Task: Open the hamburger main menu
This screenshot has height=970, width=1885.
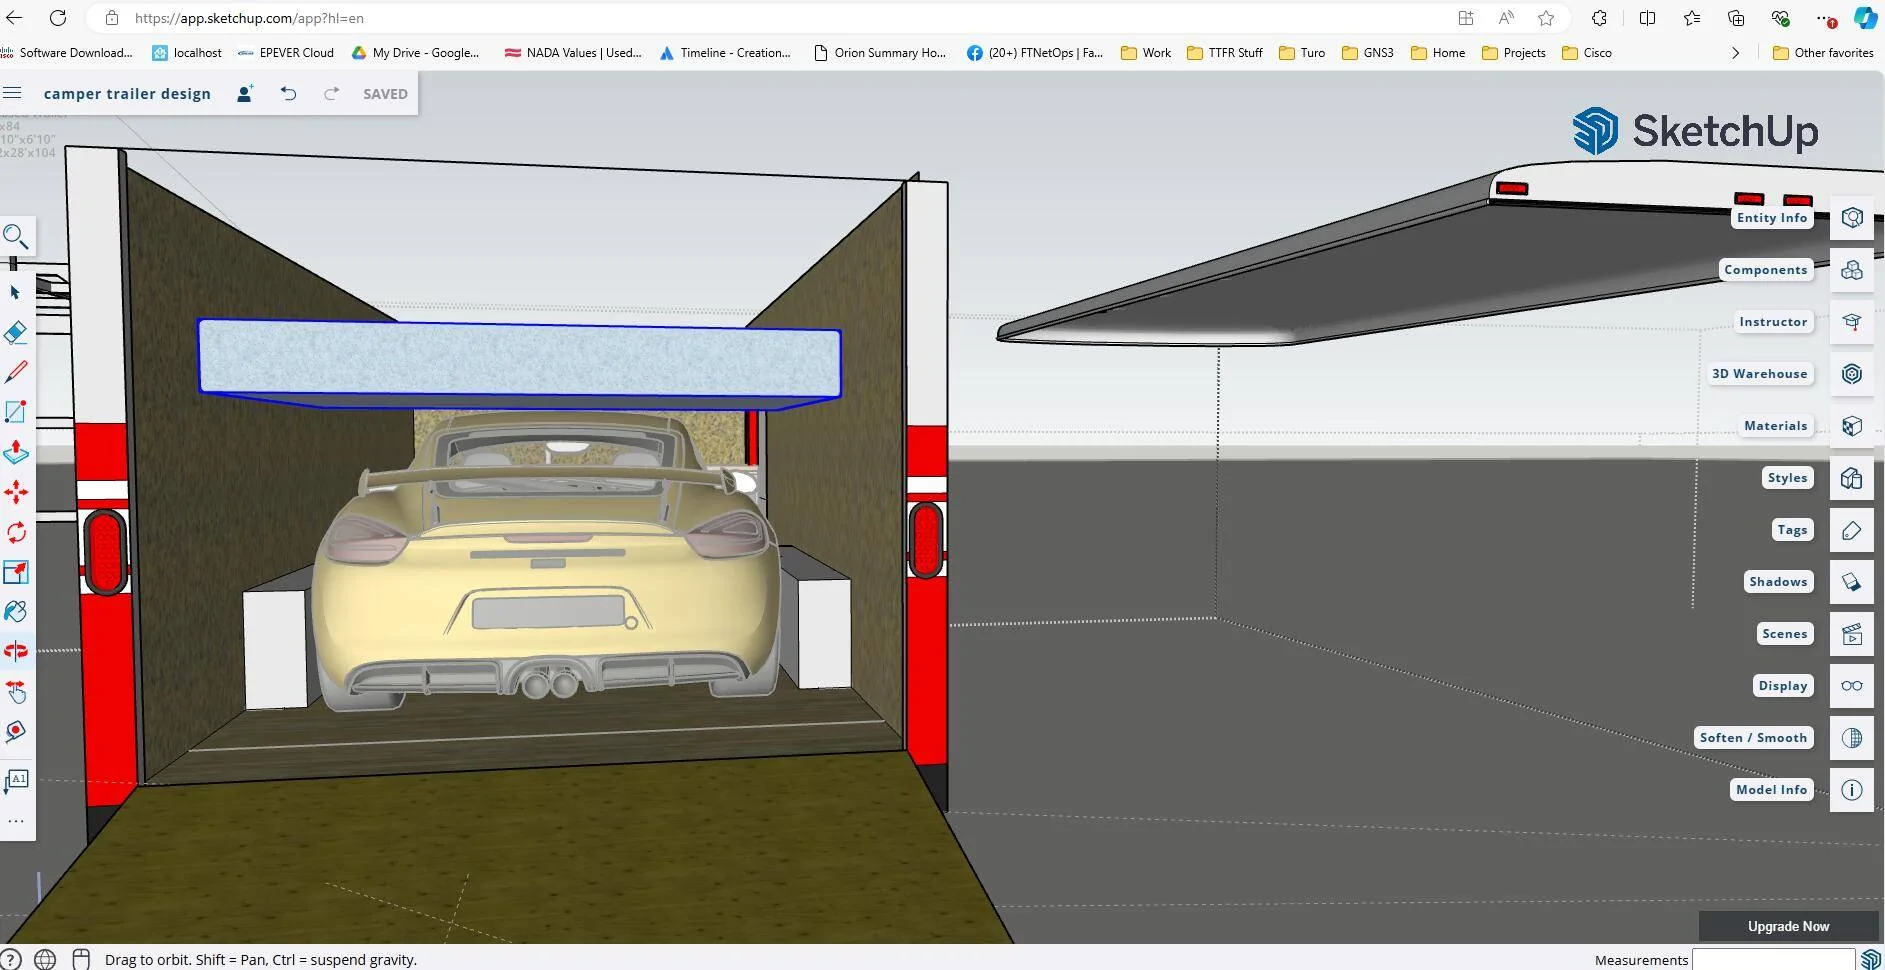Action: click(x=12, y=93)
